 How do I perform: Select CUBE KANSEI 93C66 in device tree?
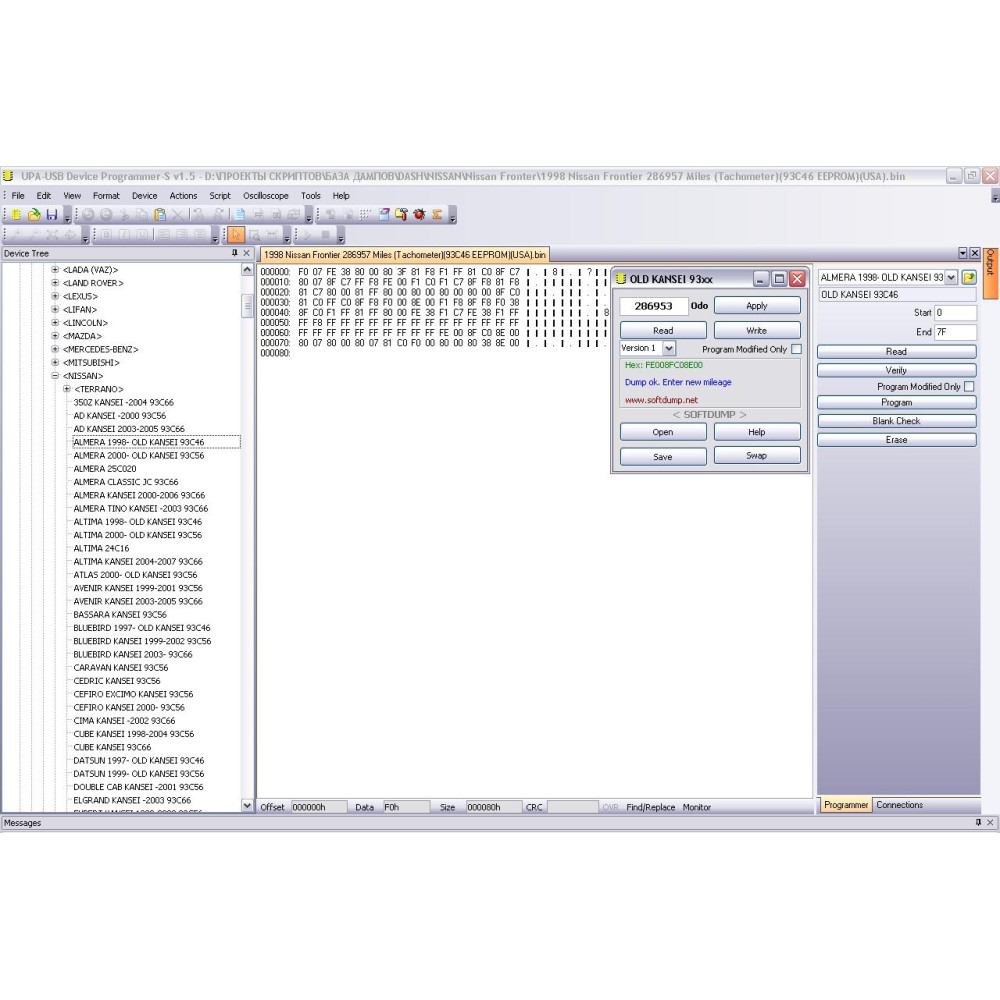click(x=112, y=747)
